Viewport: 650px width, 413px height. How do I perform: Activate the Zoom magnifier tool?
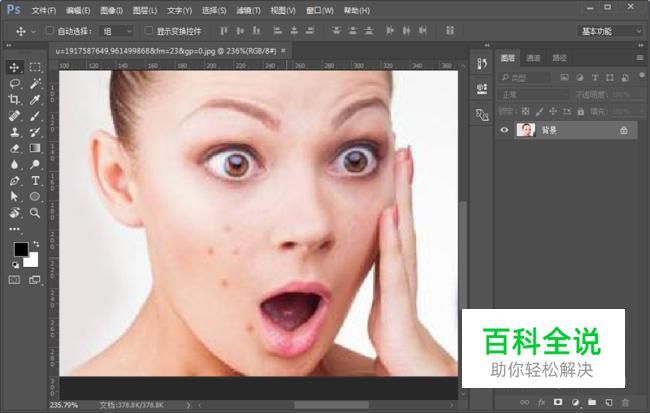[35, 212]
